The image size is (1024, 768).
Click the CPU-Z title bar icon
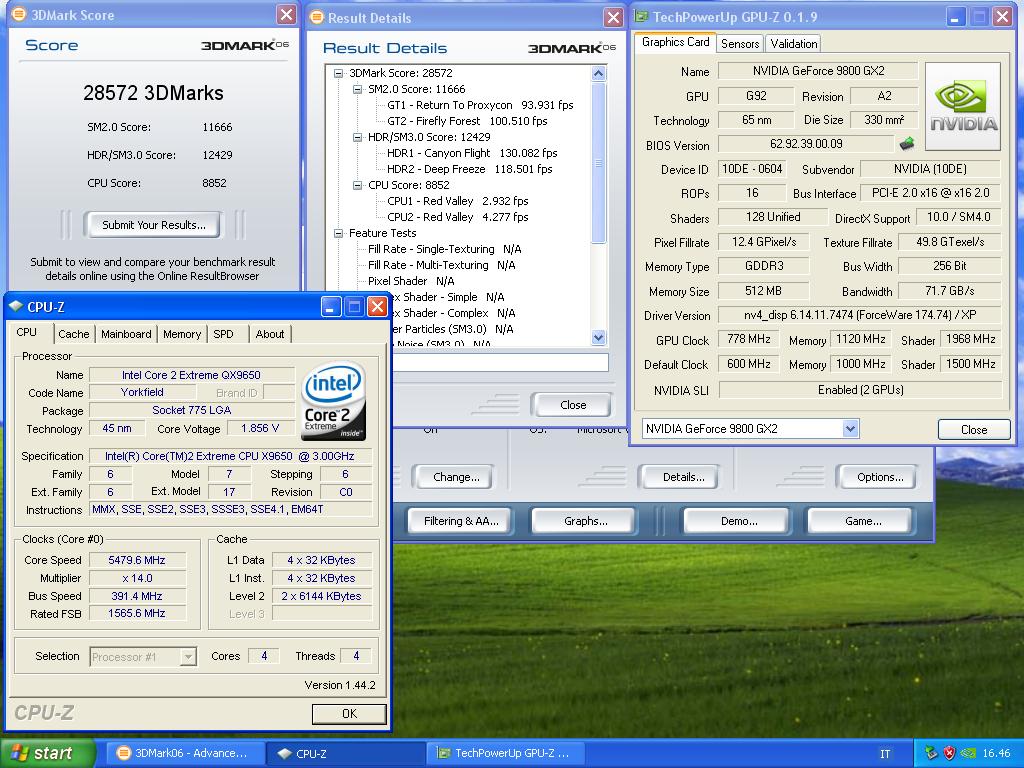coord(16,306)
